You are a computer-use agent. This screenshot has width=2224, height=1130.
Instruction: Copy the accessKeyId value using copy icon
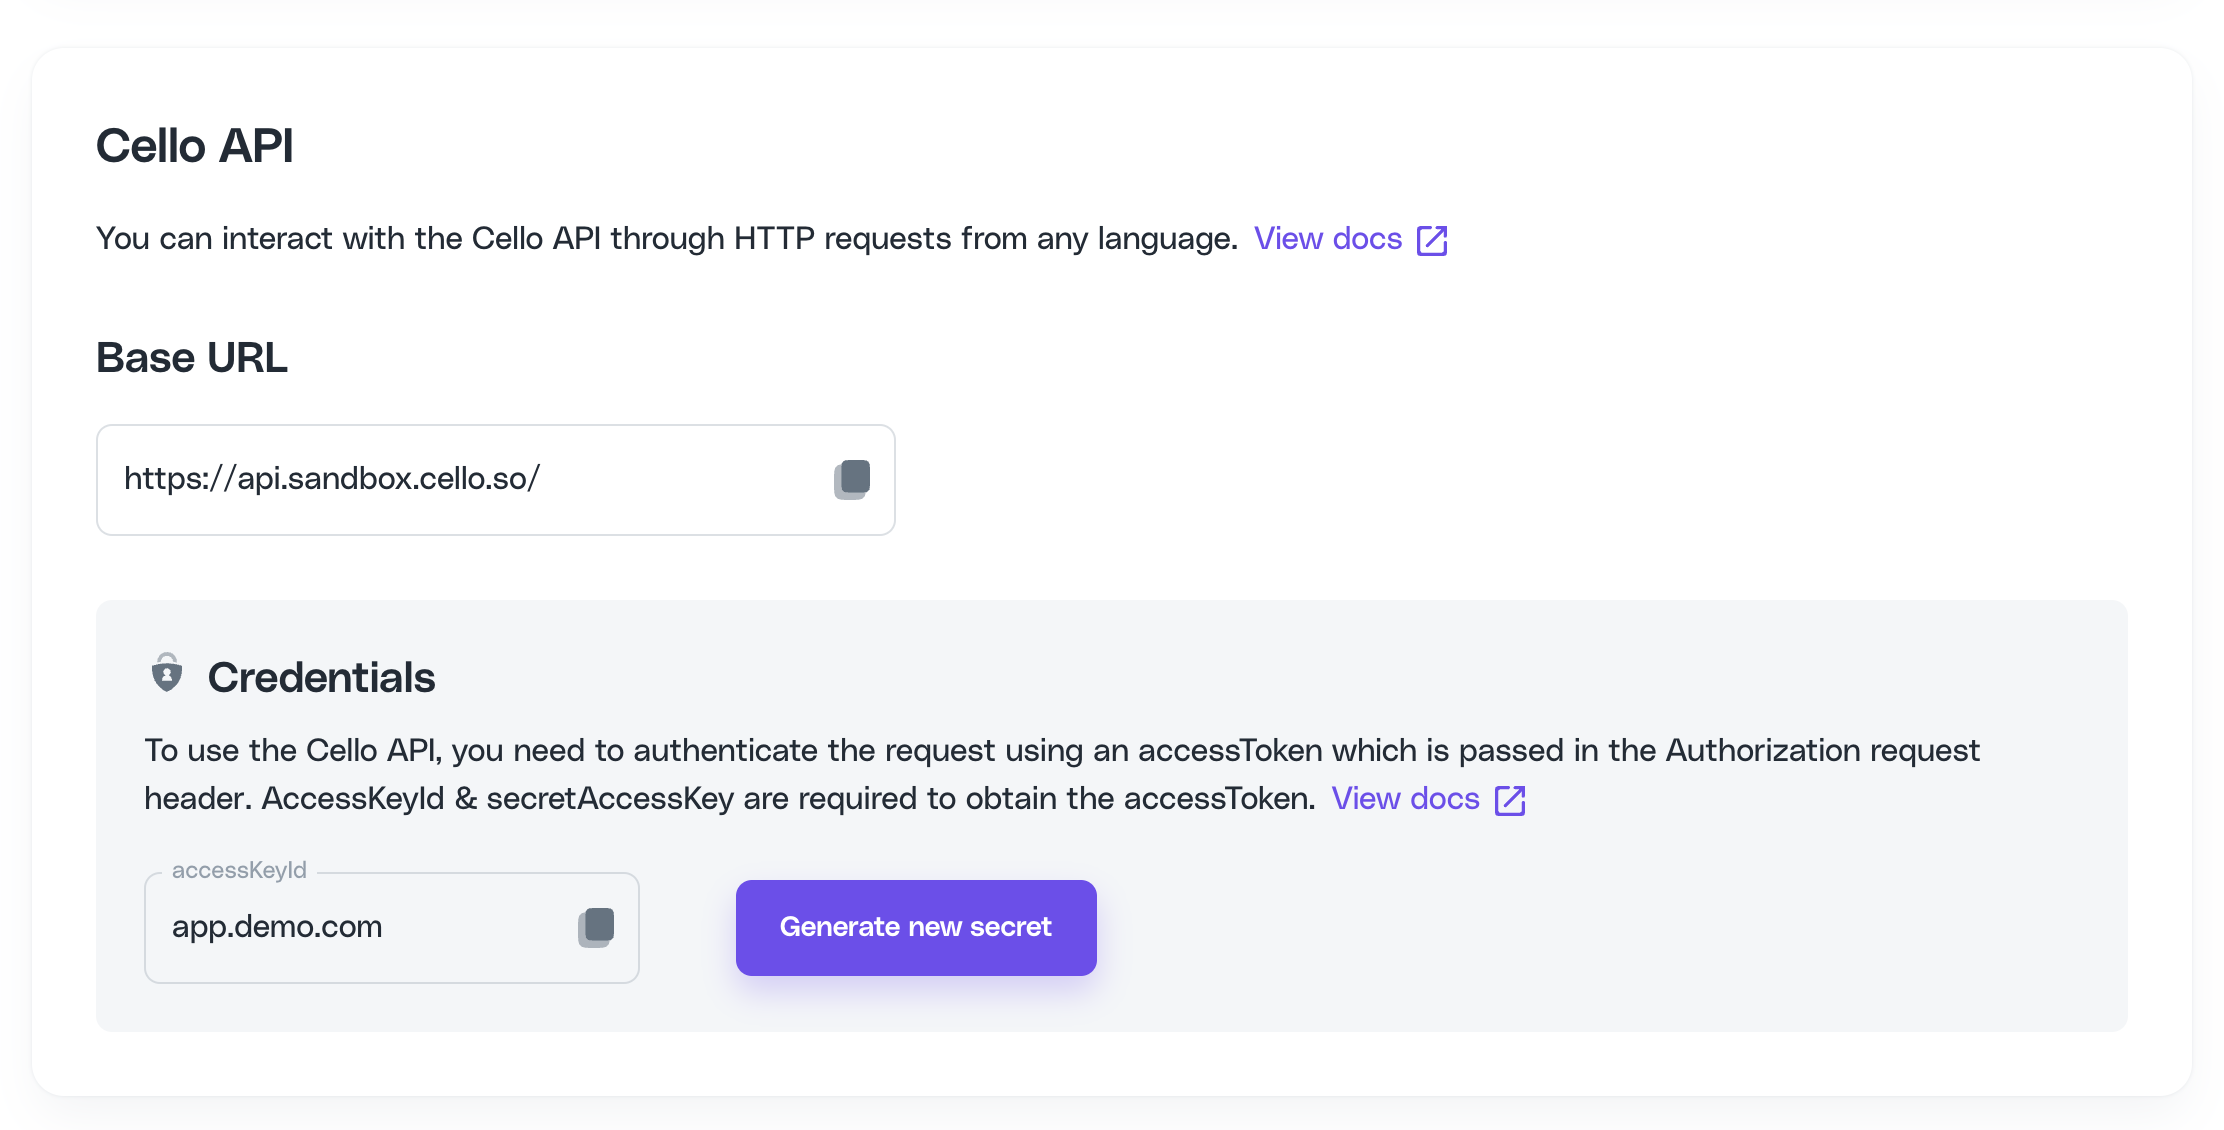pos(596,927)
